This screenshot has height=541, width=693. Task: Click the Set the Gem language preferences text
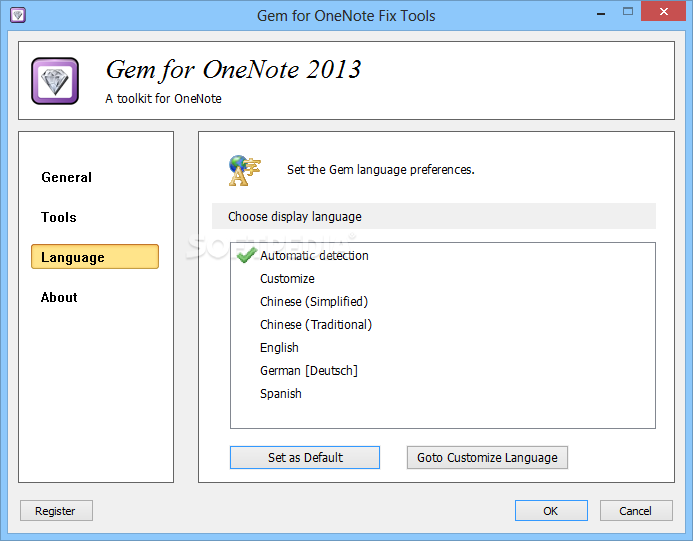click(381, 170)
